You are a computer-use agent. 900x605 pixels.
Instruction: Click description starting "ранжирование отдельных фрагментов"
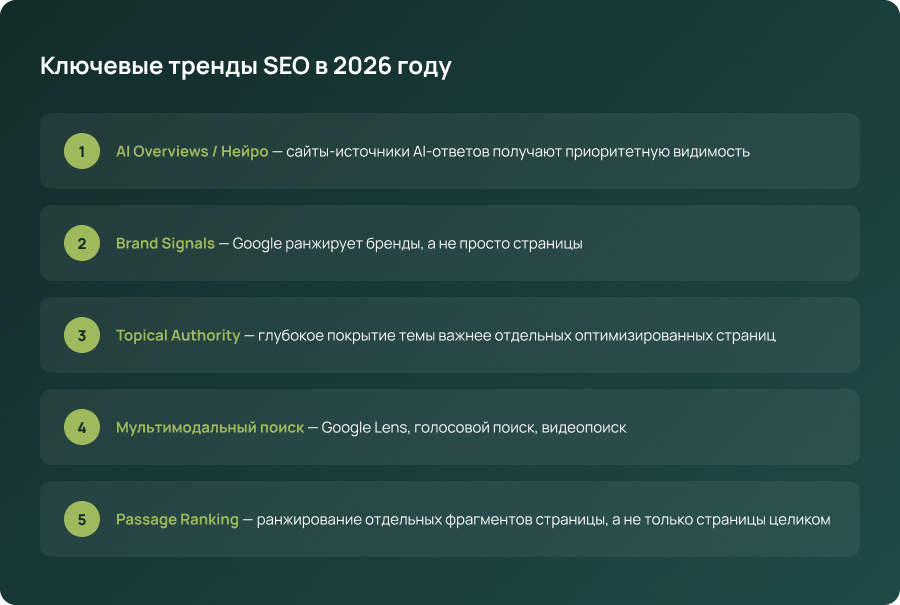click(x=543, y=520)
